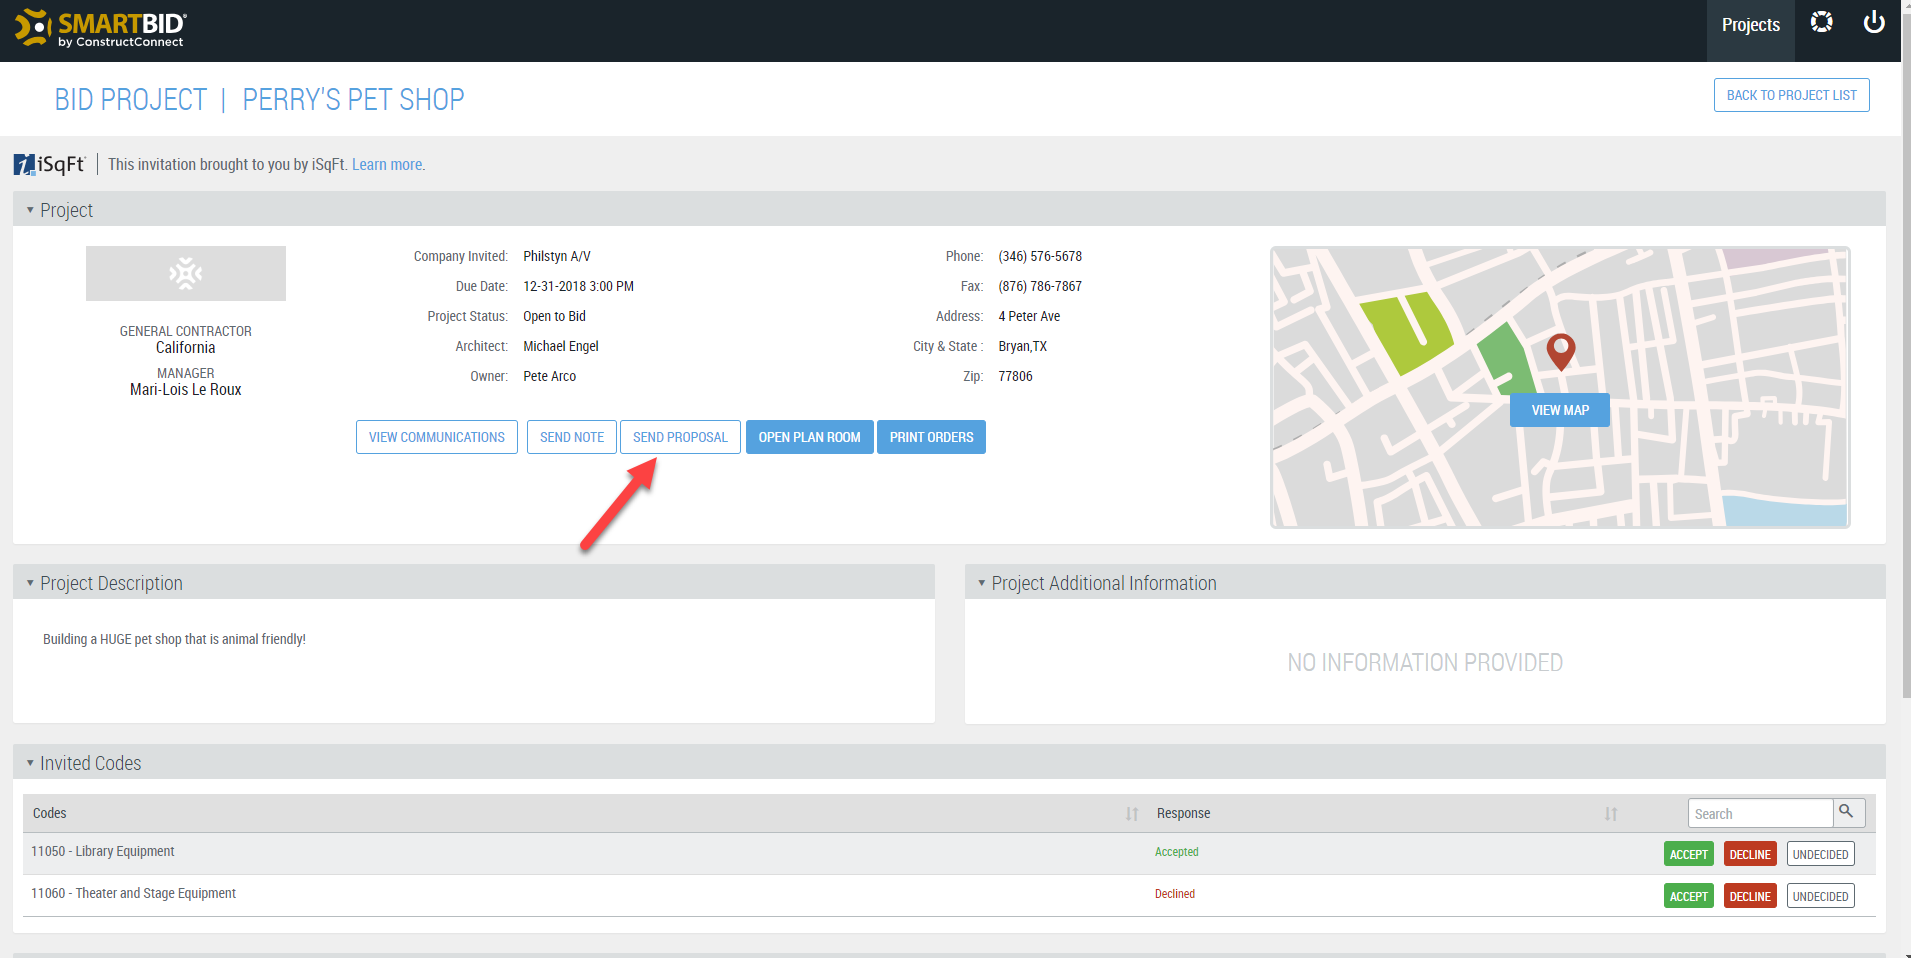Collapse the Invited Codes section
This screenshot has width=1911, height=958.
(30, 762)
